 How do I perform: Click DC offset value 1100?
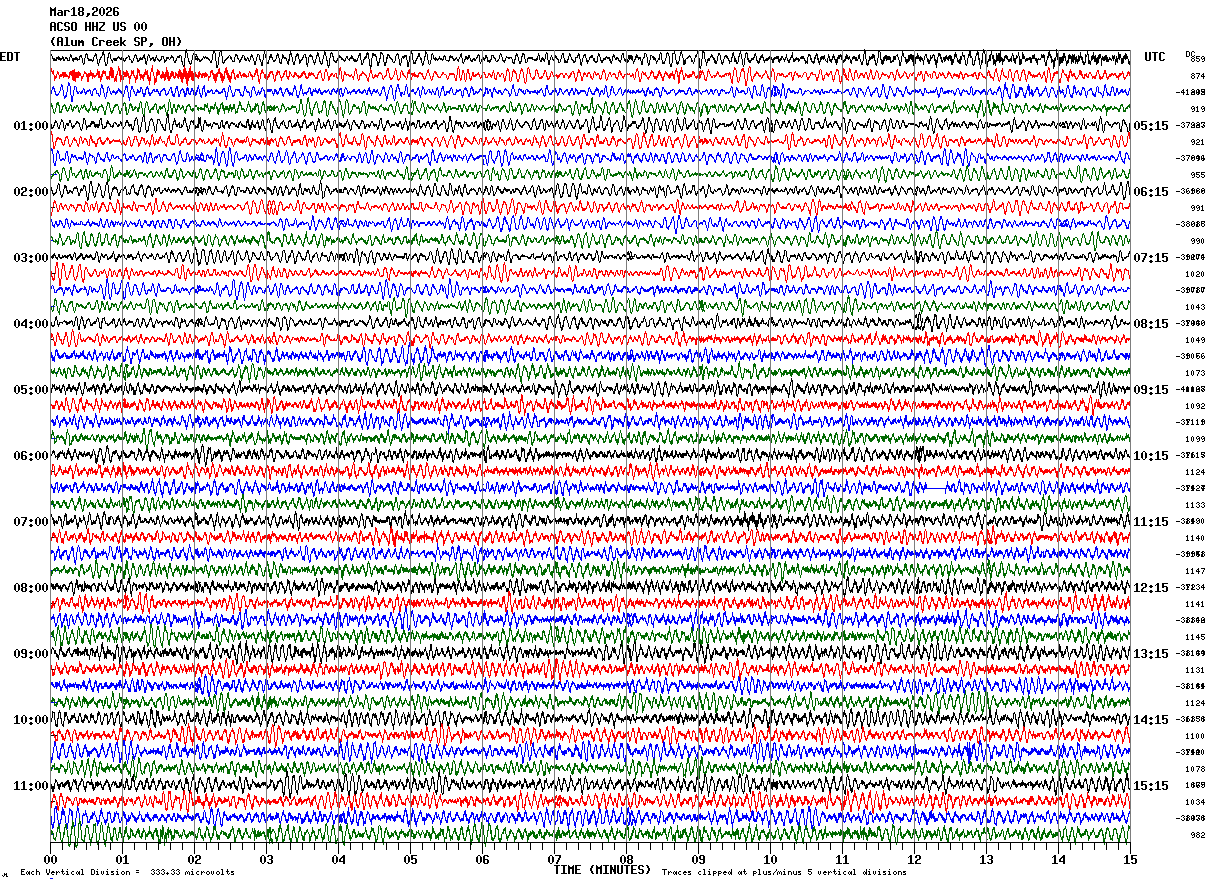click(x=1195, y=736)
